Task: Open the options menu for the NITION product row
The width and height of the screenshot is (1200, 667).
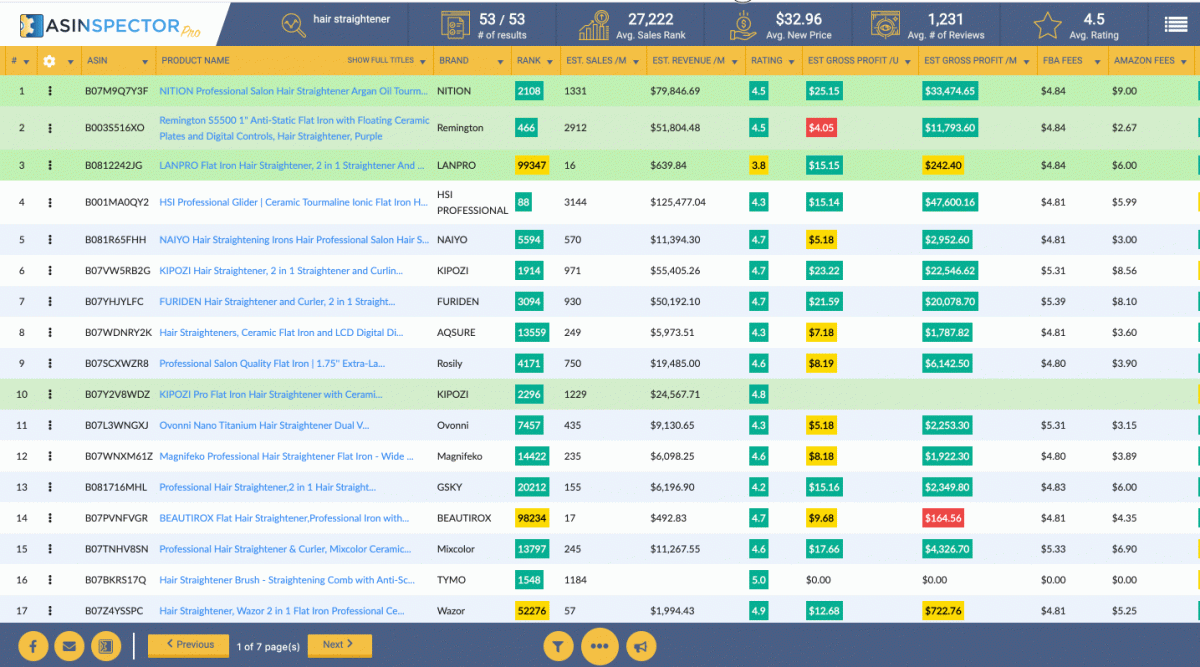Action: pyautogui.click(x=49, y=91)
